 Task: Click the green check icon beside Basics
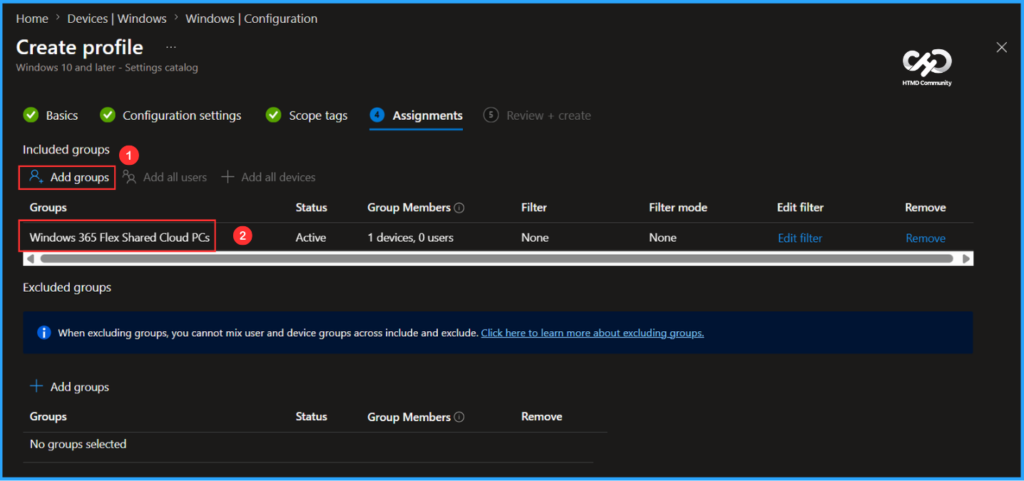point(31,116)
